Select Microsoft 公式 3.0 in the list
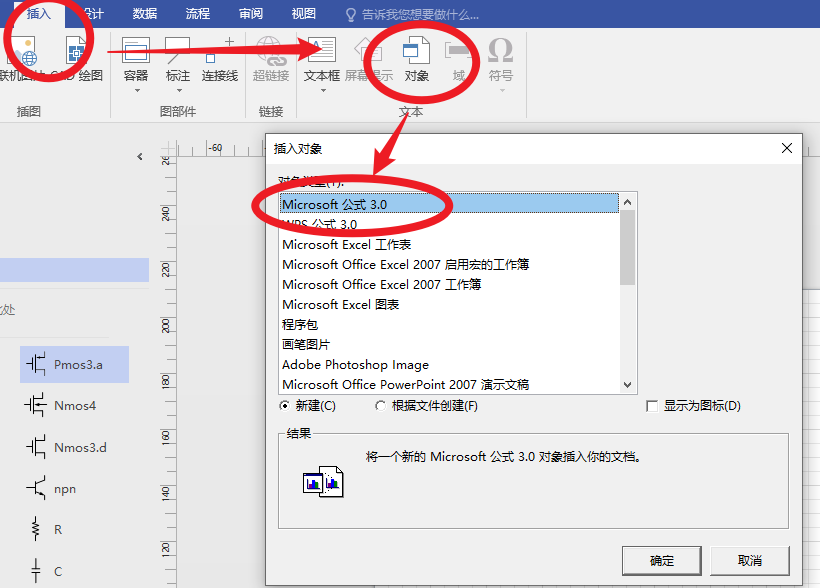This screenshot has height=588, width=820. pyautogui.click(x=449, y=204)
